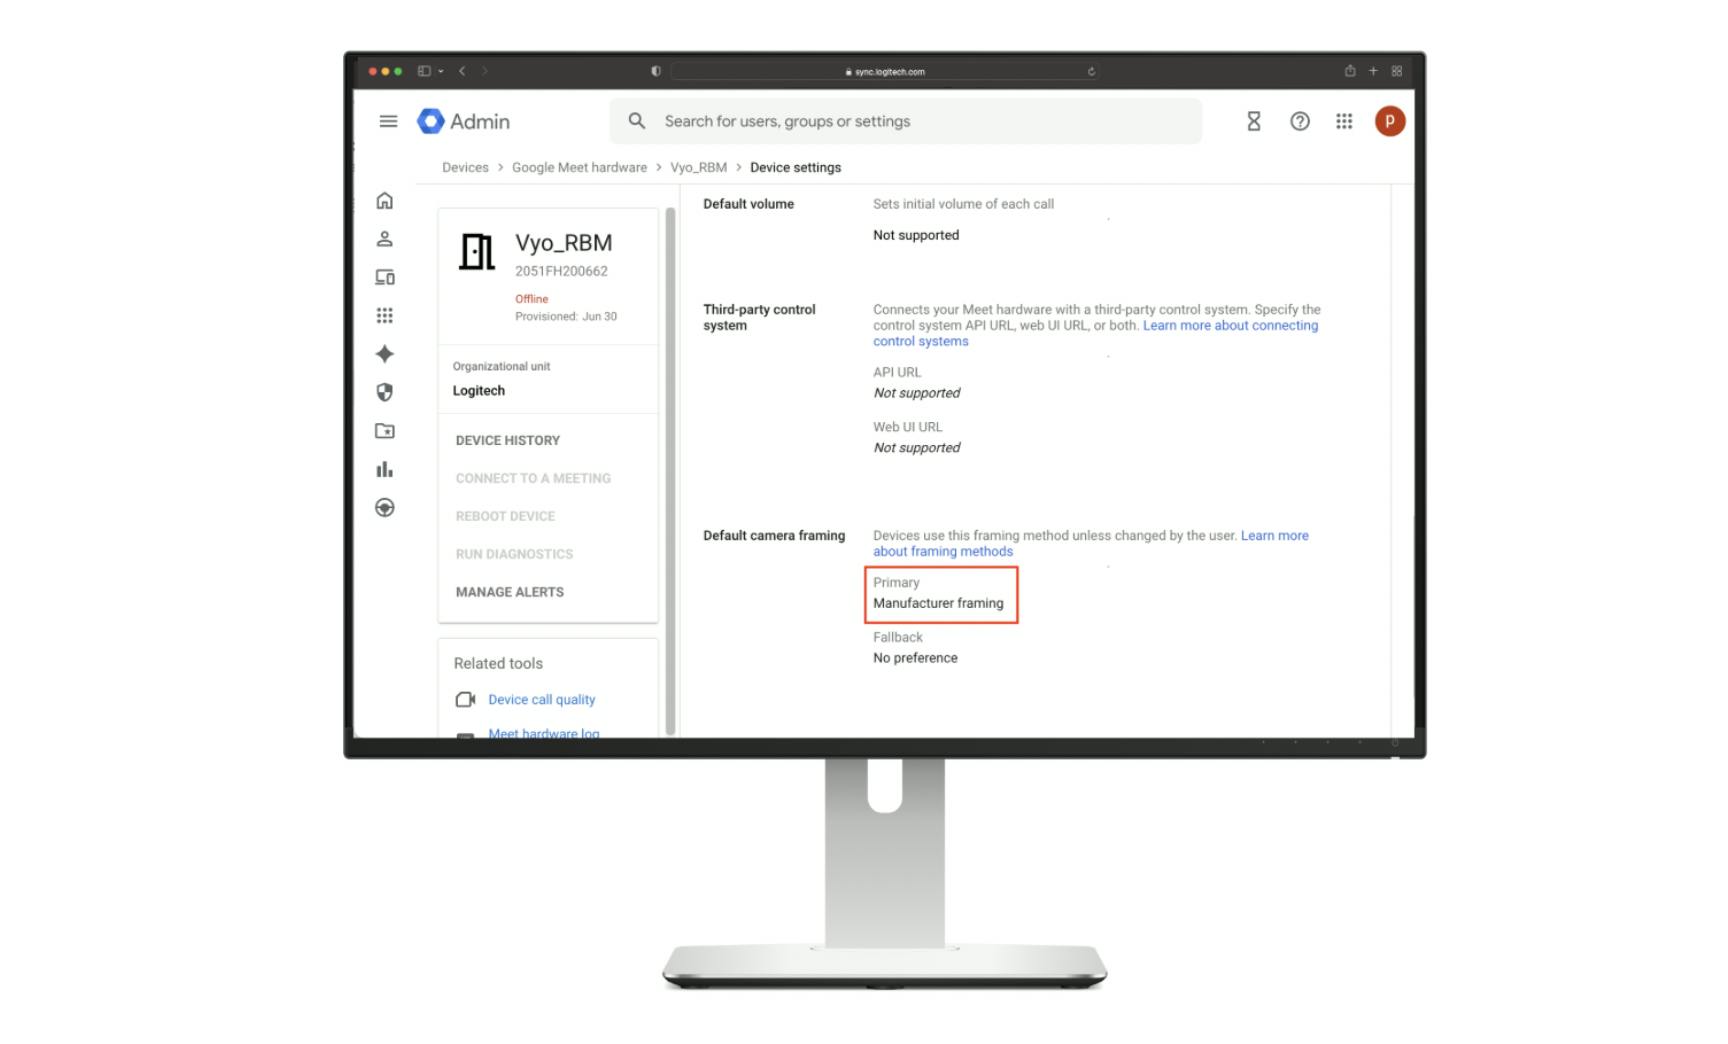1728x1044 pixels.
Task: Click the room door icon beside Vyo_RBM
Action: [477, 252]
